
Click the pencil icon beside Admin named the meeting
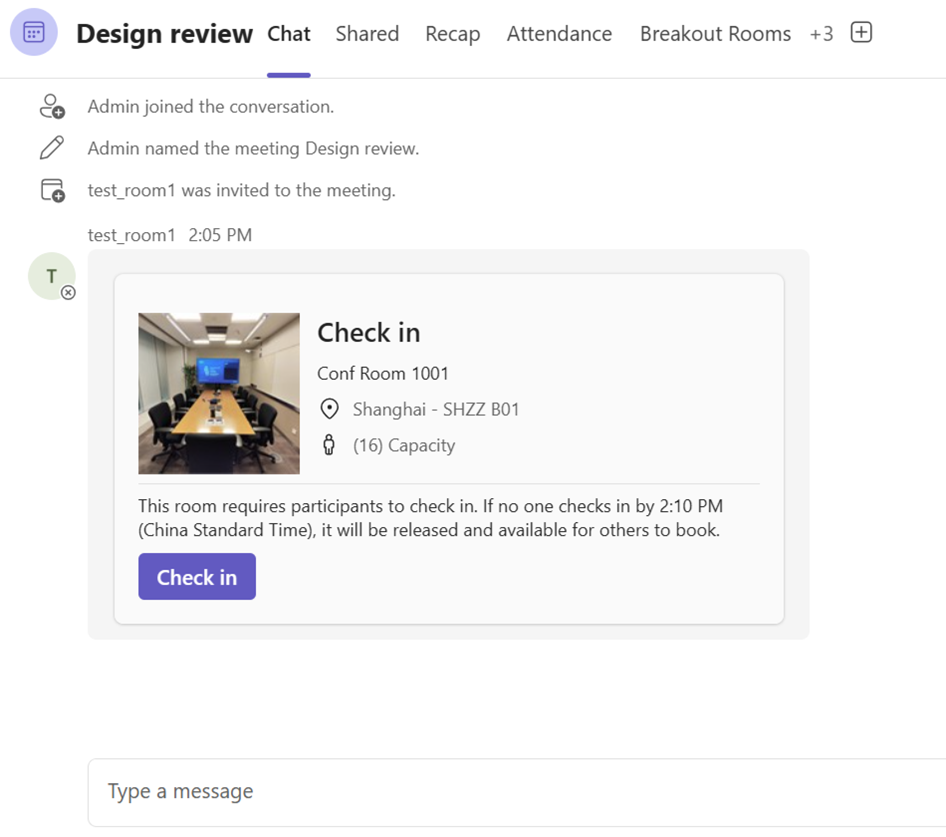[52, 148]
